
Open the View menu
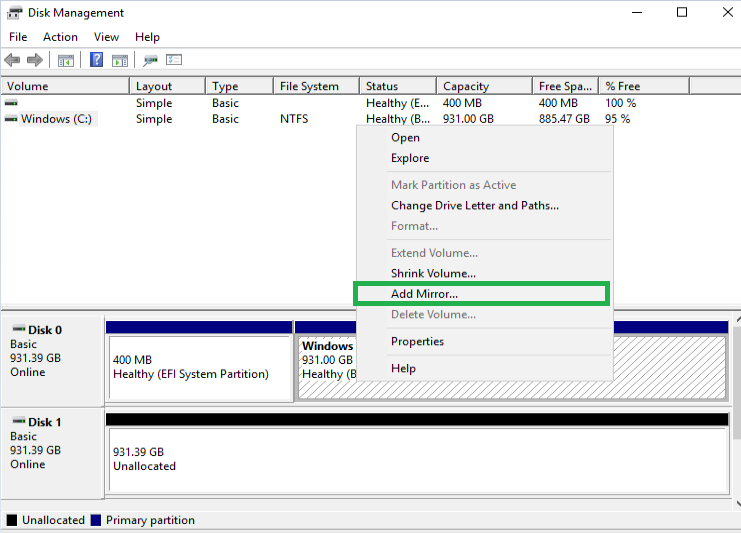click(106, 37)
